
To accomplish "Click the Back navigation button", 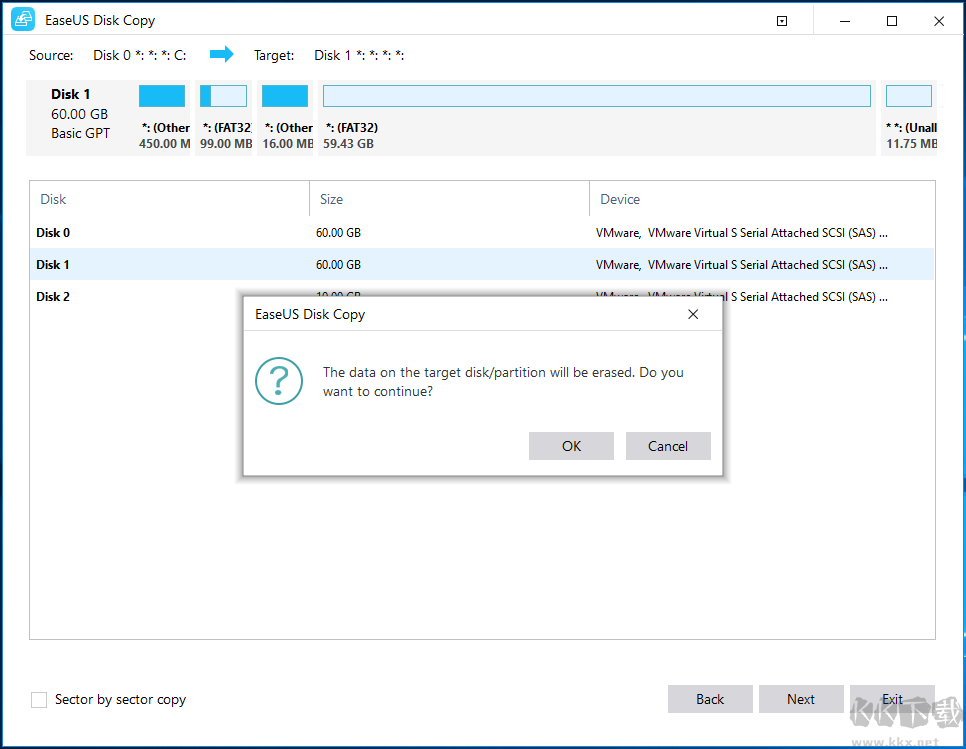I will click(x=710, y=699).
